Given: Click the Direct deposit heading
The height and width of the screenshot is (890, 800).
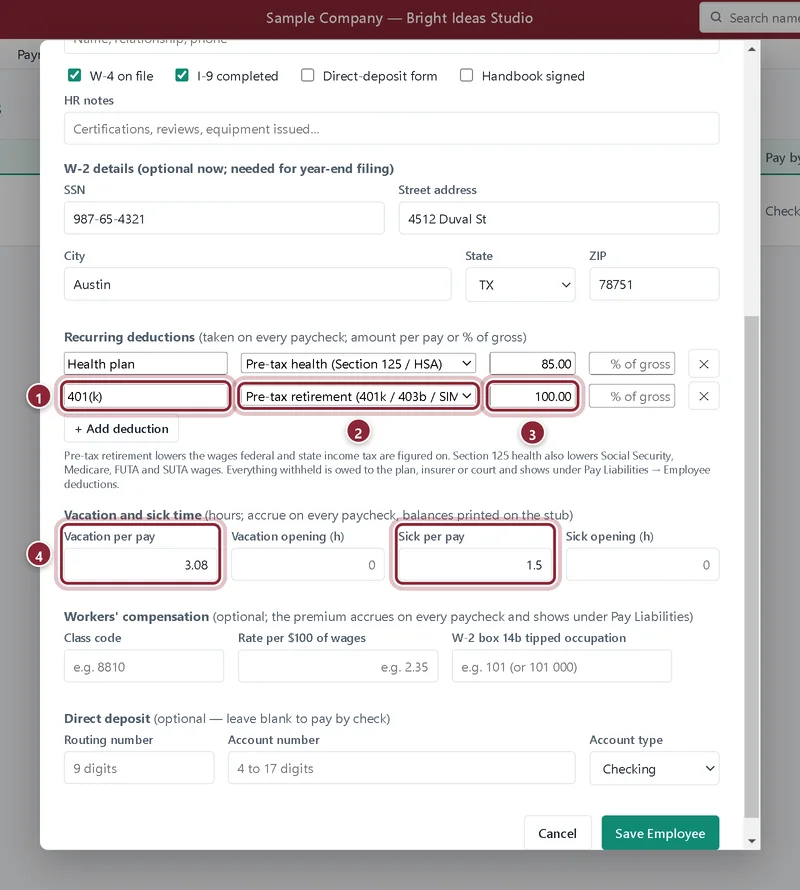Looking at the screenshot, I should tap(107, 718).
